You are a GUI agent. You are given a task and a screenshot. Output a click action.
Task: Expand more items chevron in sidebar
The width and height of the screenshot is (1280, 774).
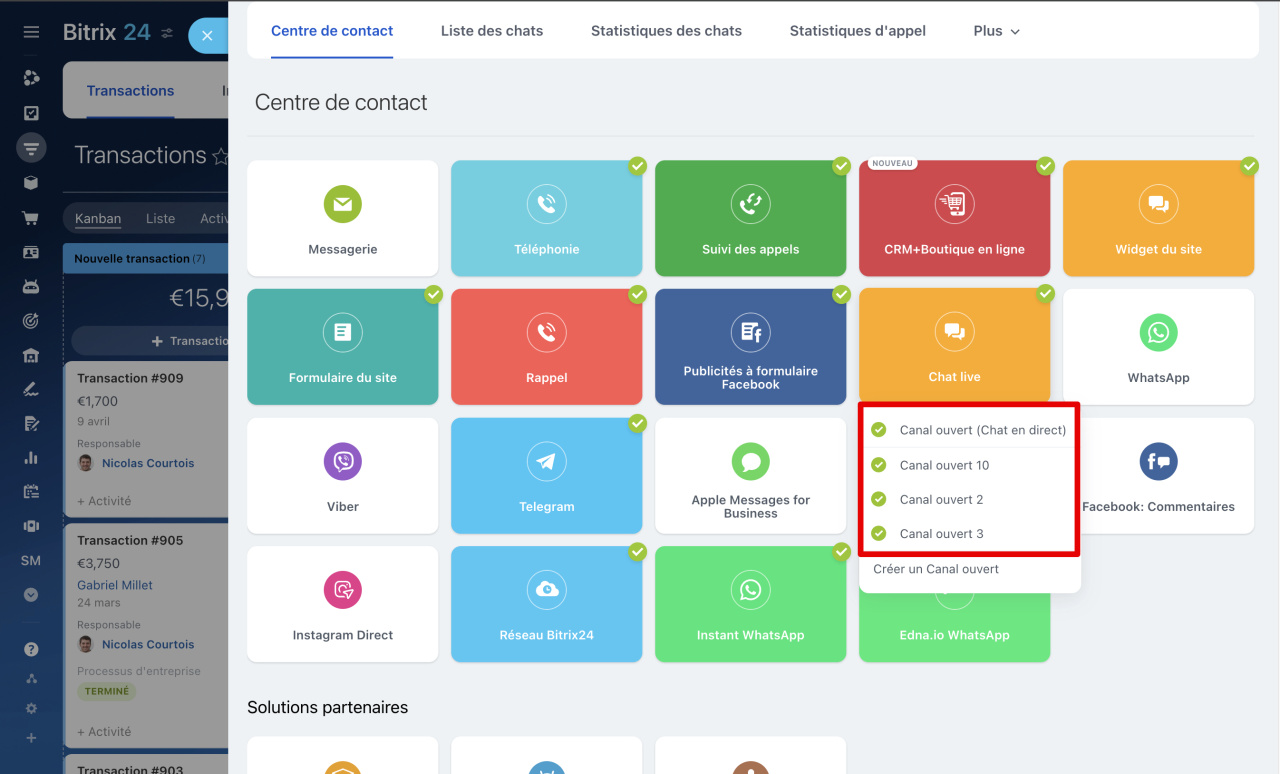pos(31,594)
